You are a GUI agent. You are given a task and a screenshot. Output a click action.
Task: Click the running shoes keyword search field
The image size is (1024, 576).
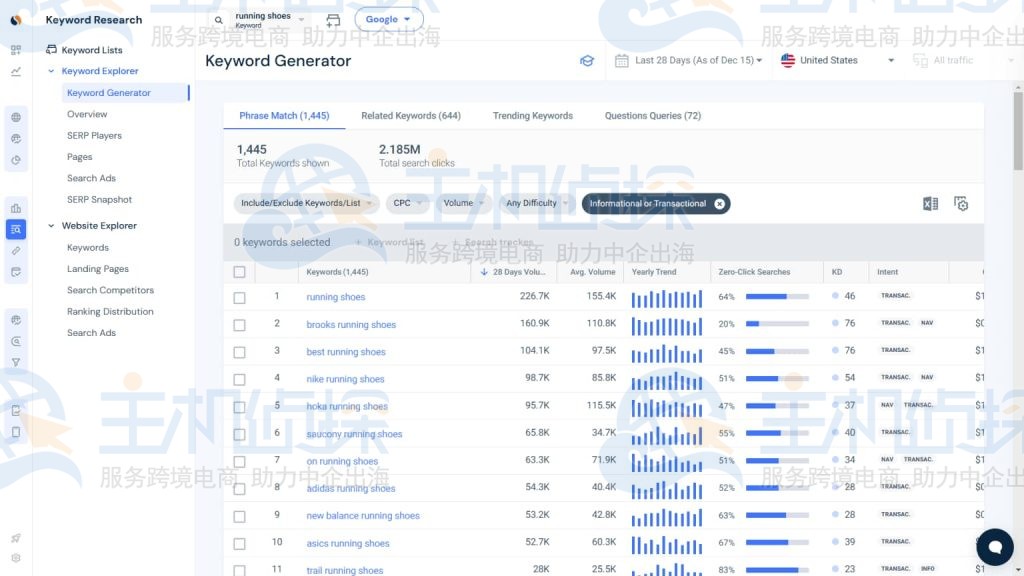264,19
